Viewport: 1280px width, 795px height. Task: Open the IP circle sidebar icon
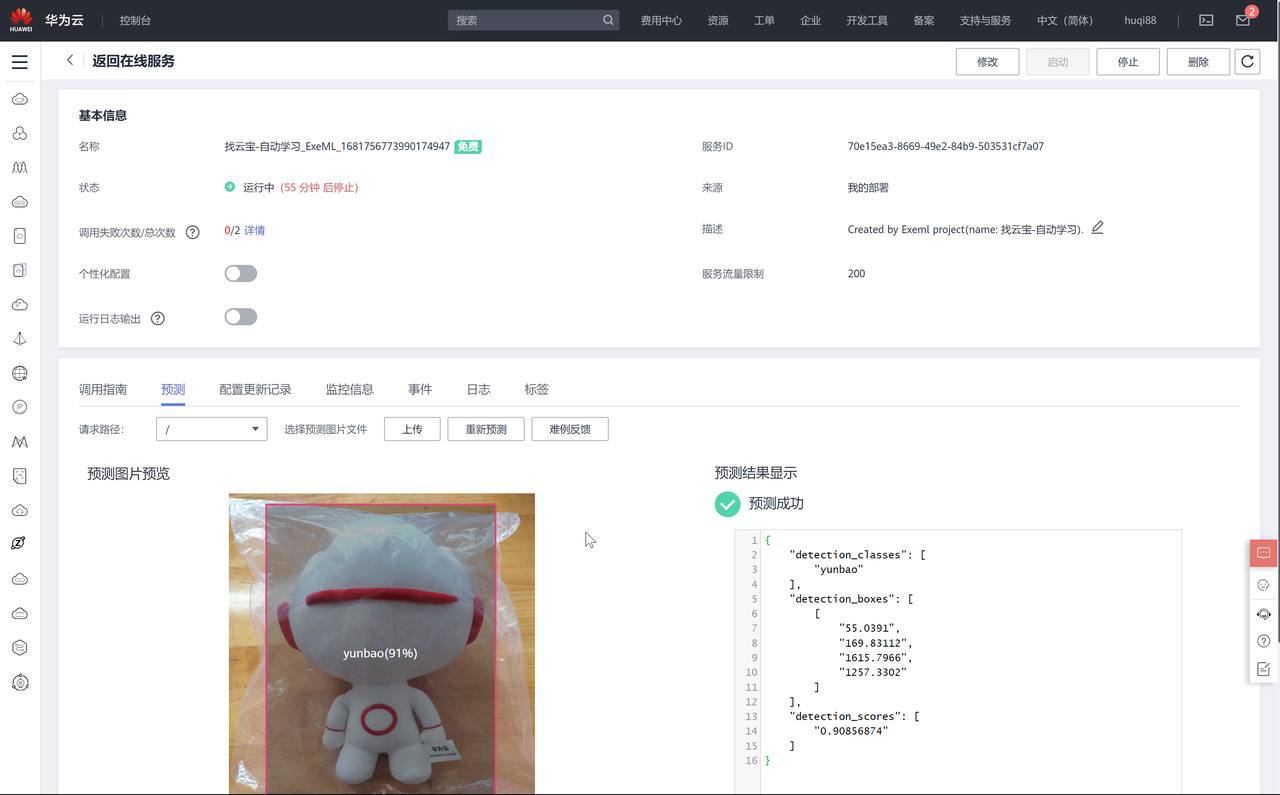pyautogui.click(x=20, y=407)
